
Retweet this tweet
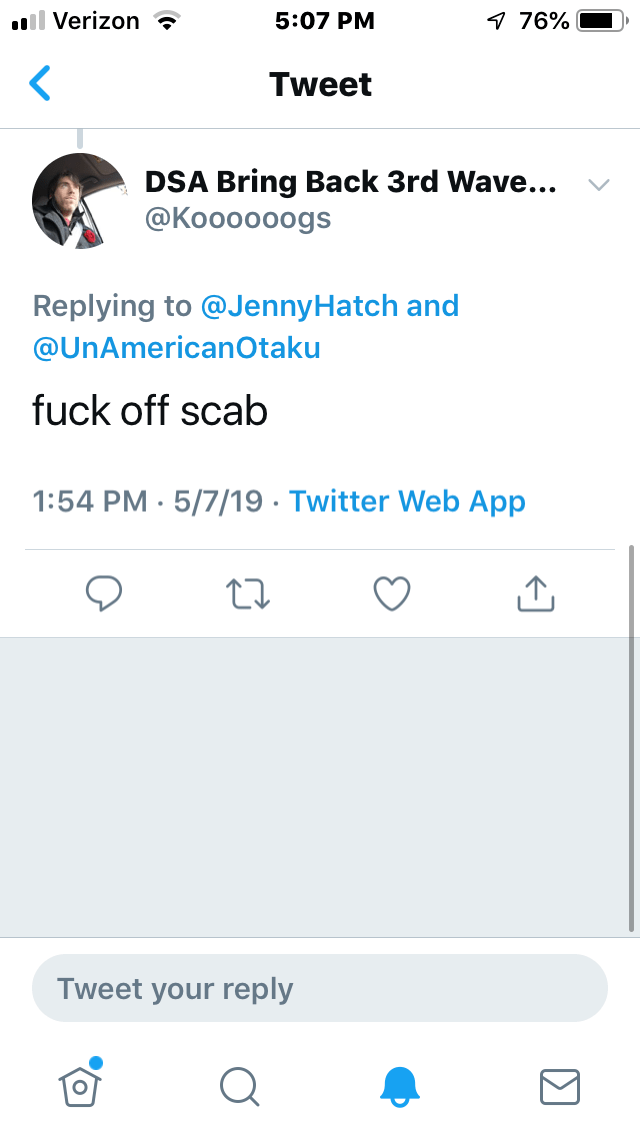tap(249, 593)
